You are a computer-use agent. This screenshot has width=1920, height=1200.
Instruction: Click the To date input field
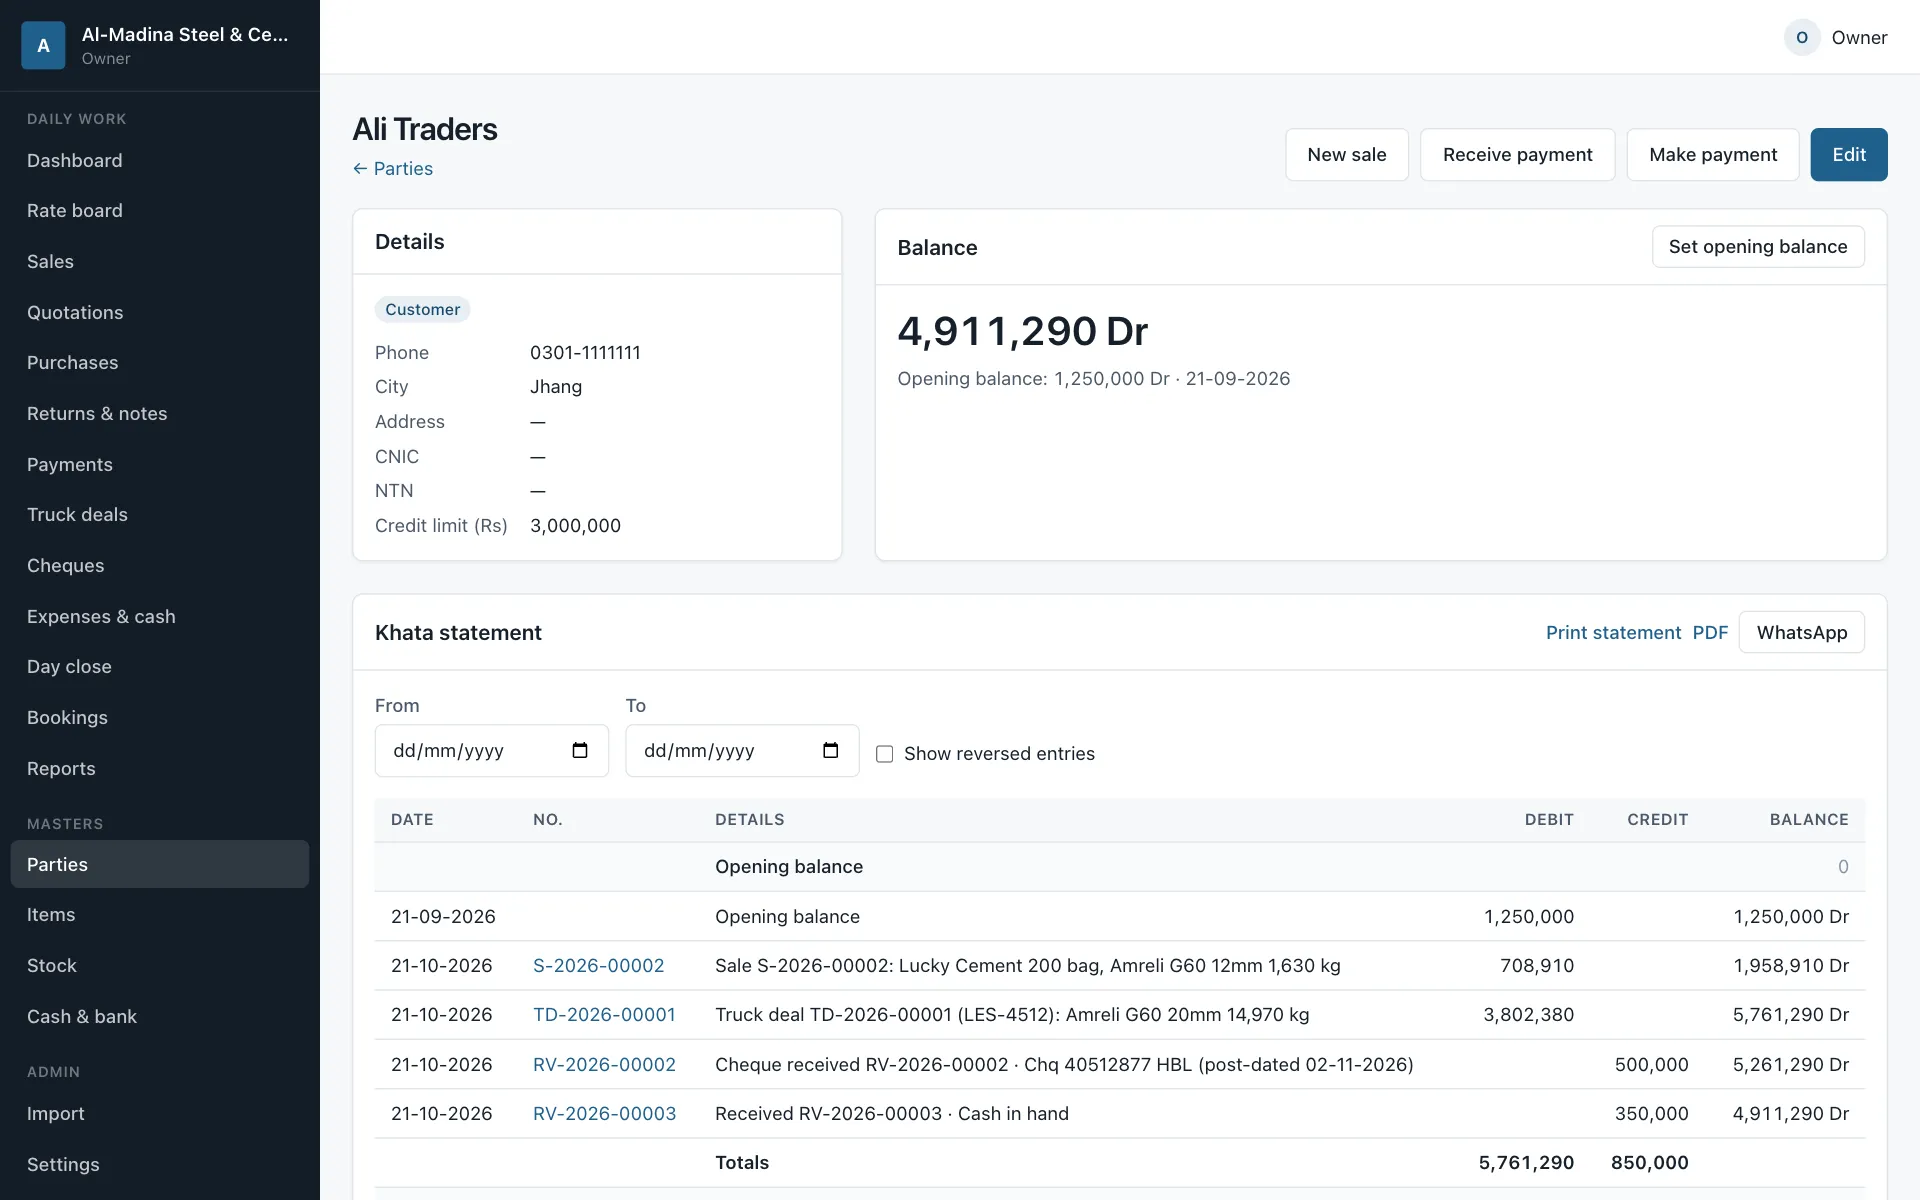pos(742,751)
